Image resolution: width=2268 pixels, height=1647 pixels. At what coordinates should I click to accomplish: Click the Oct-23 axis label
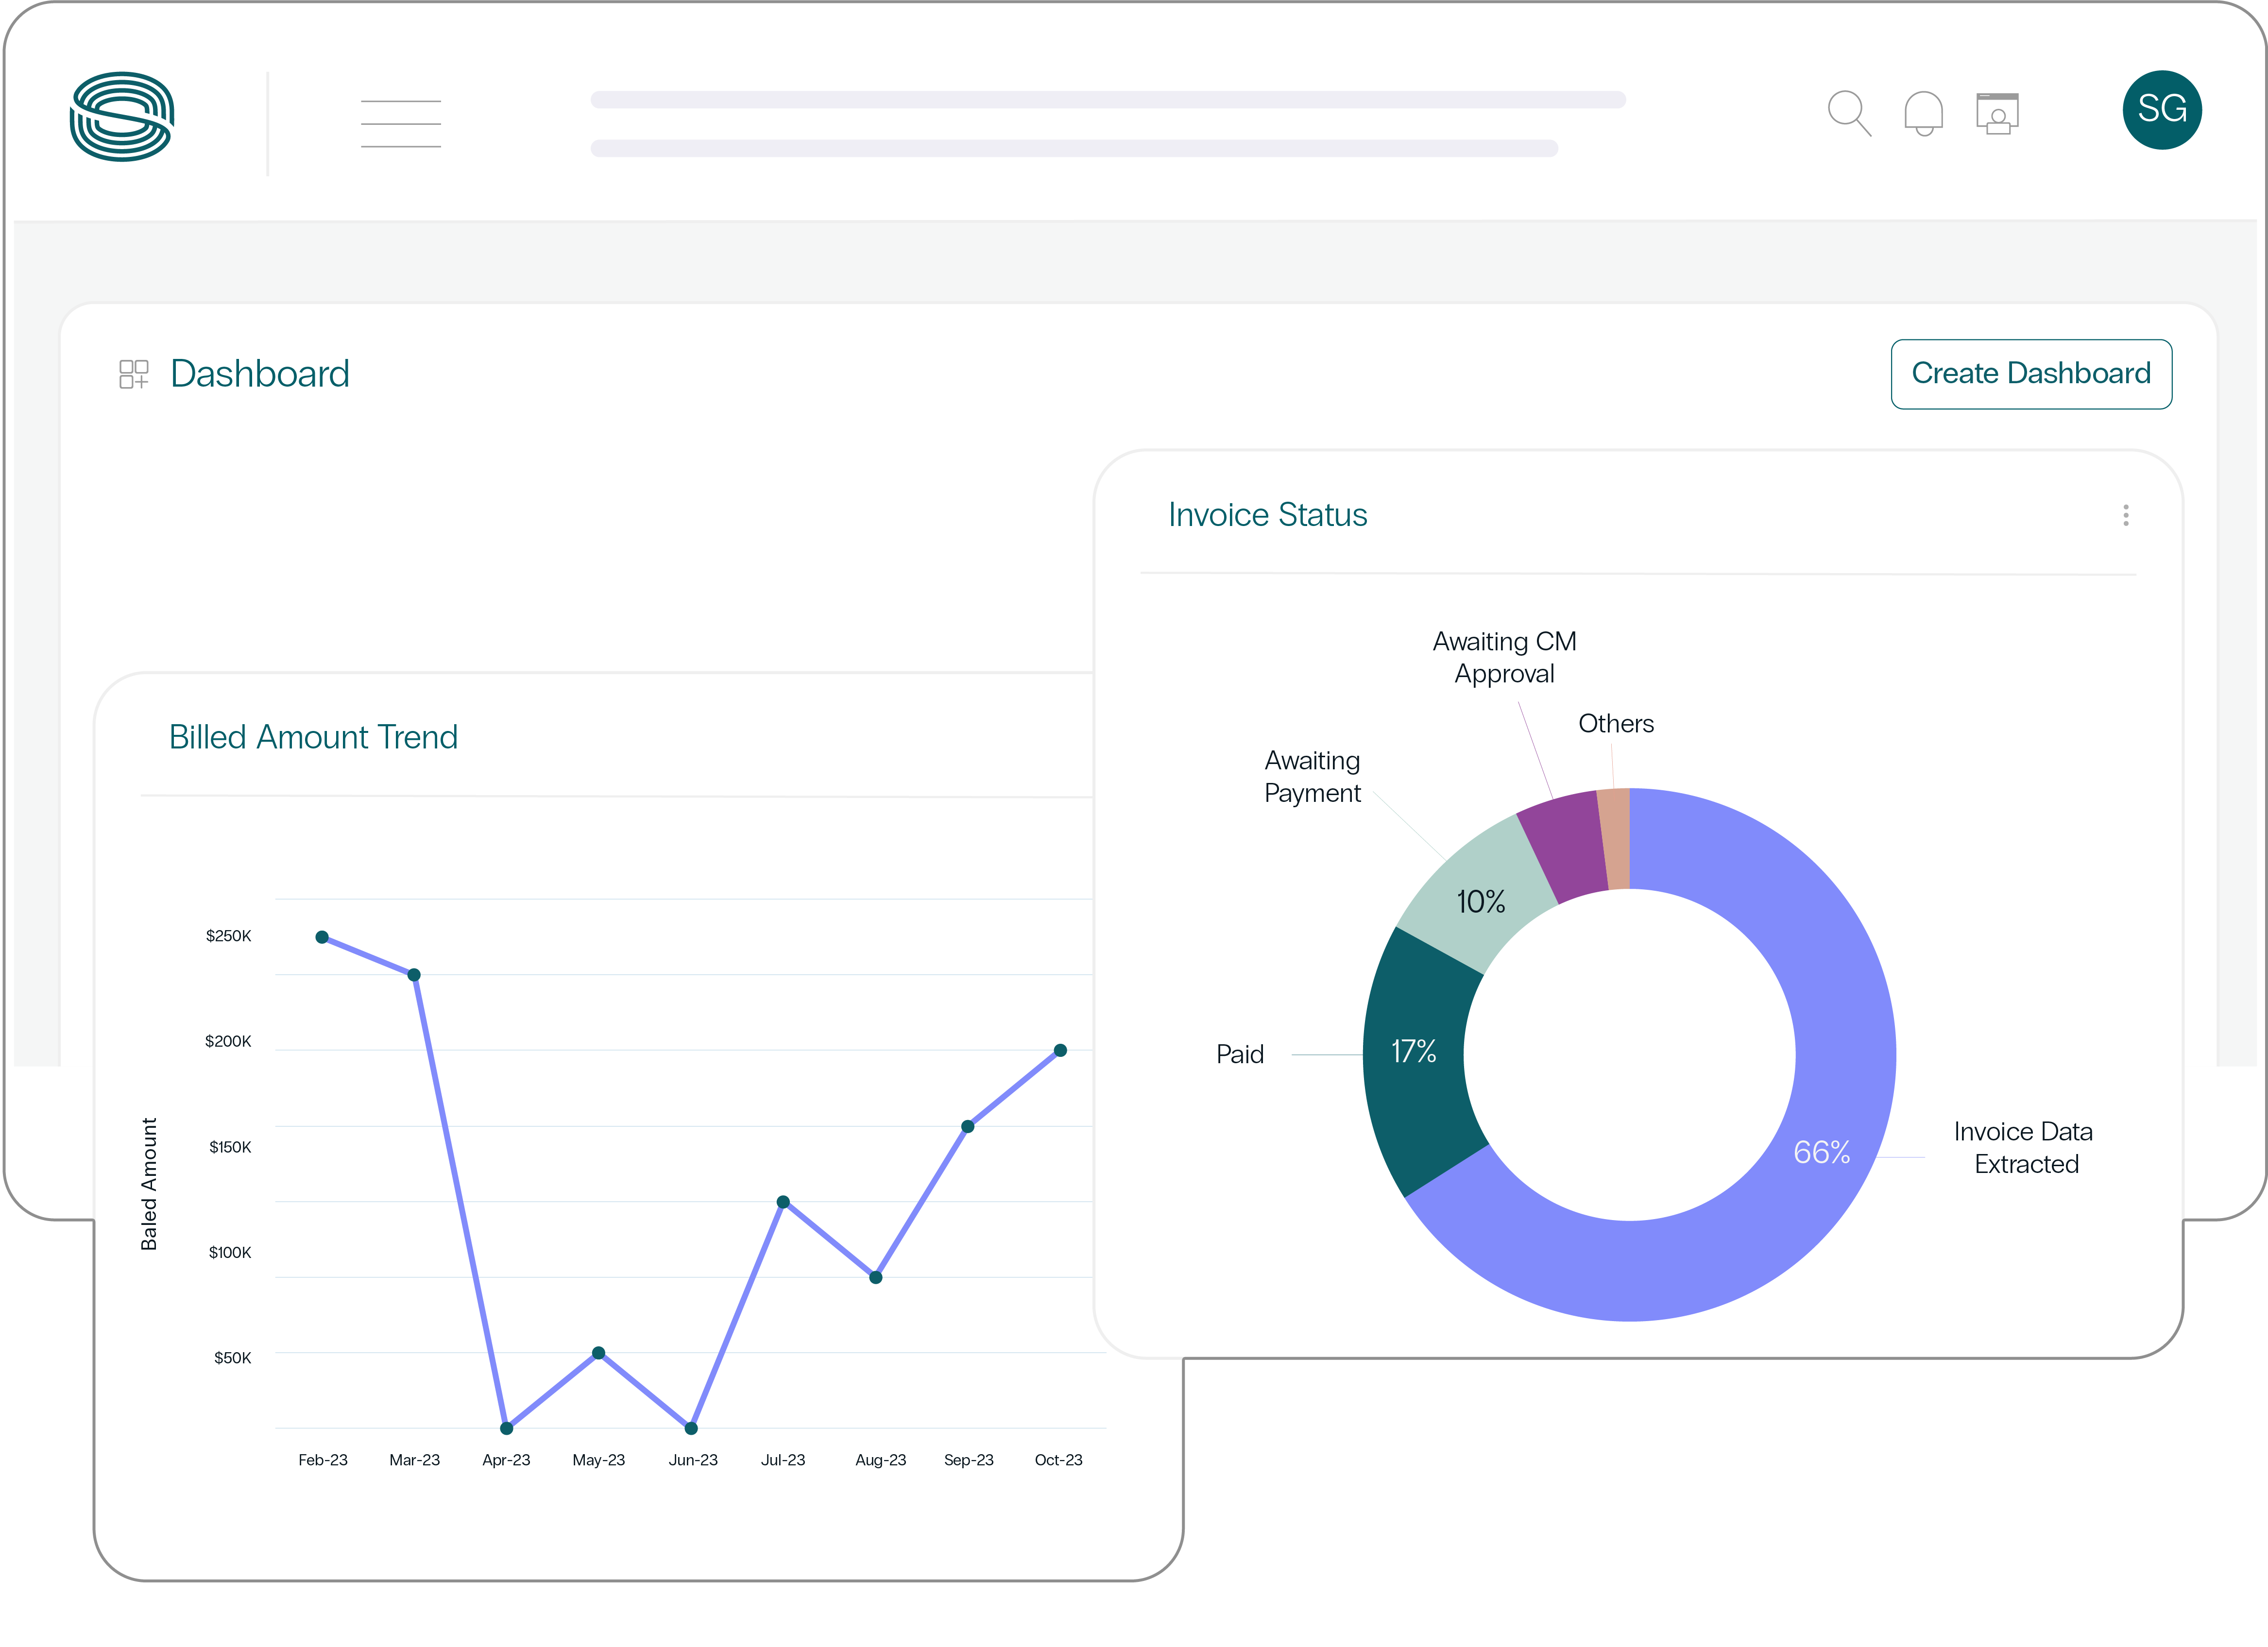(x=1059, y=1460)
